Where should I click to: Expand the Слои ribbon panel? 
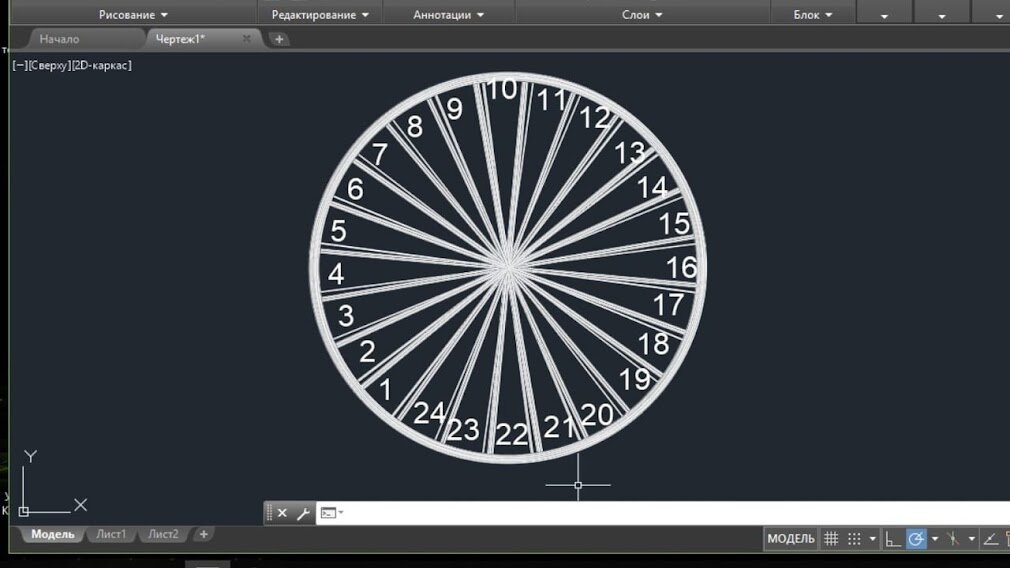tap(642, 15)
